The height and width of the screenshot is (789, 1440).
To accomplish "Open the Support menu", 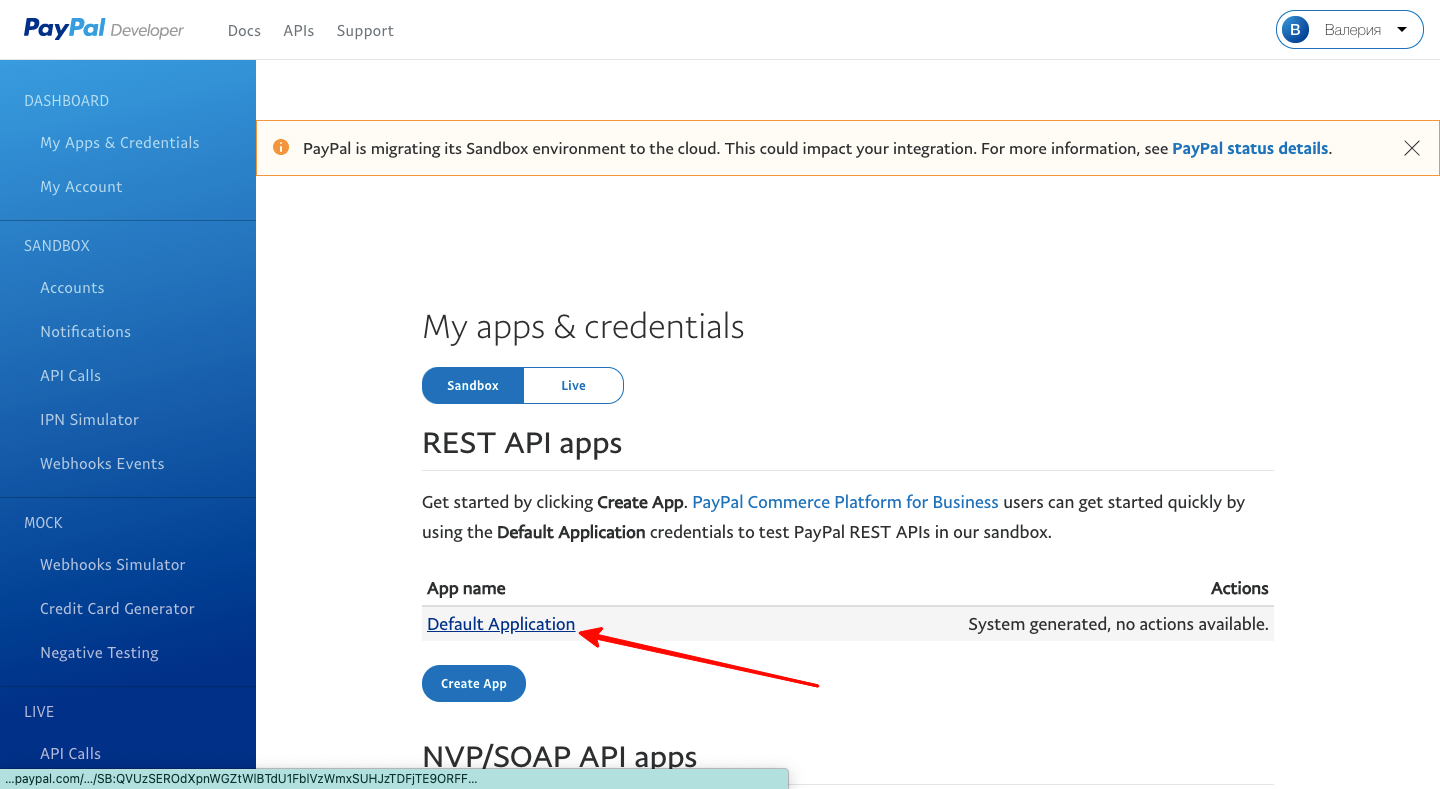I will (x=365, y=31).
